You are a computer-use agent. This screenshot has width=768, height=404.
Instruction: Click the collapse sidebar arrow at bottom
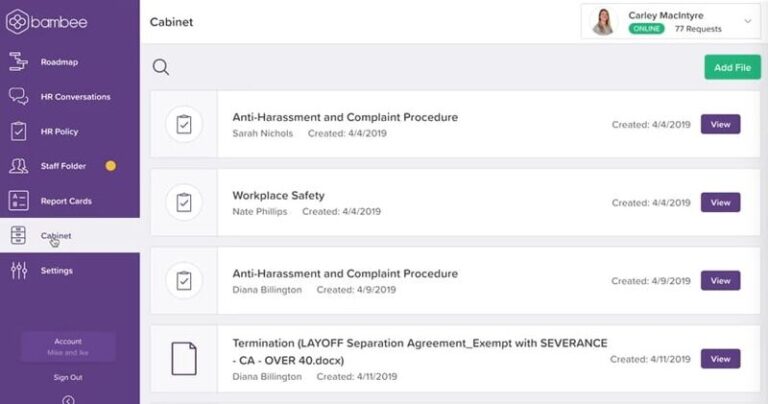click(68, 399)
